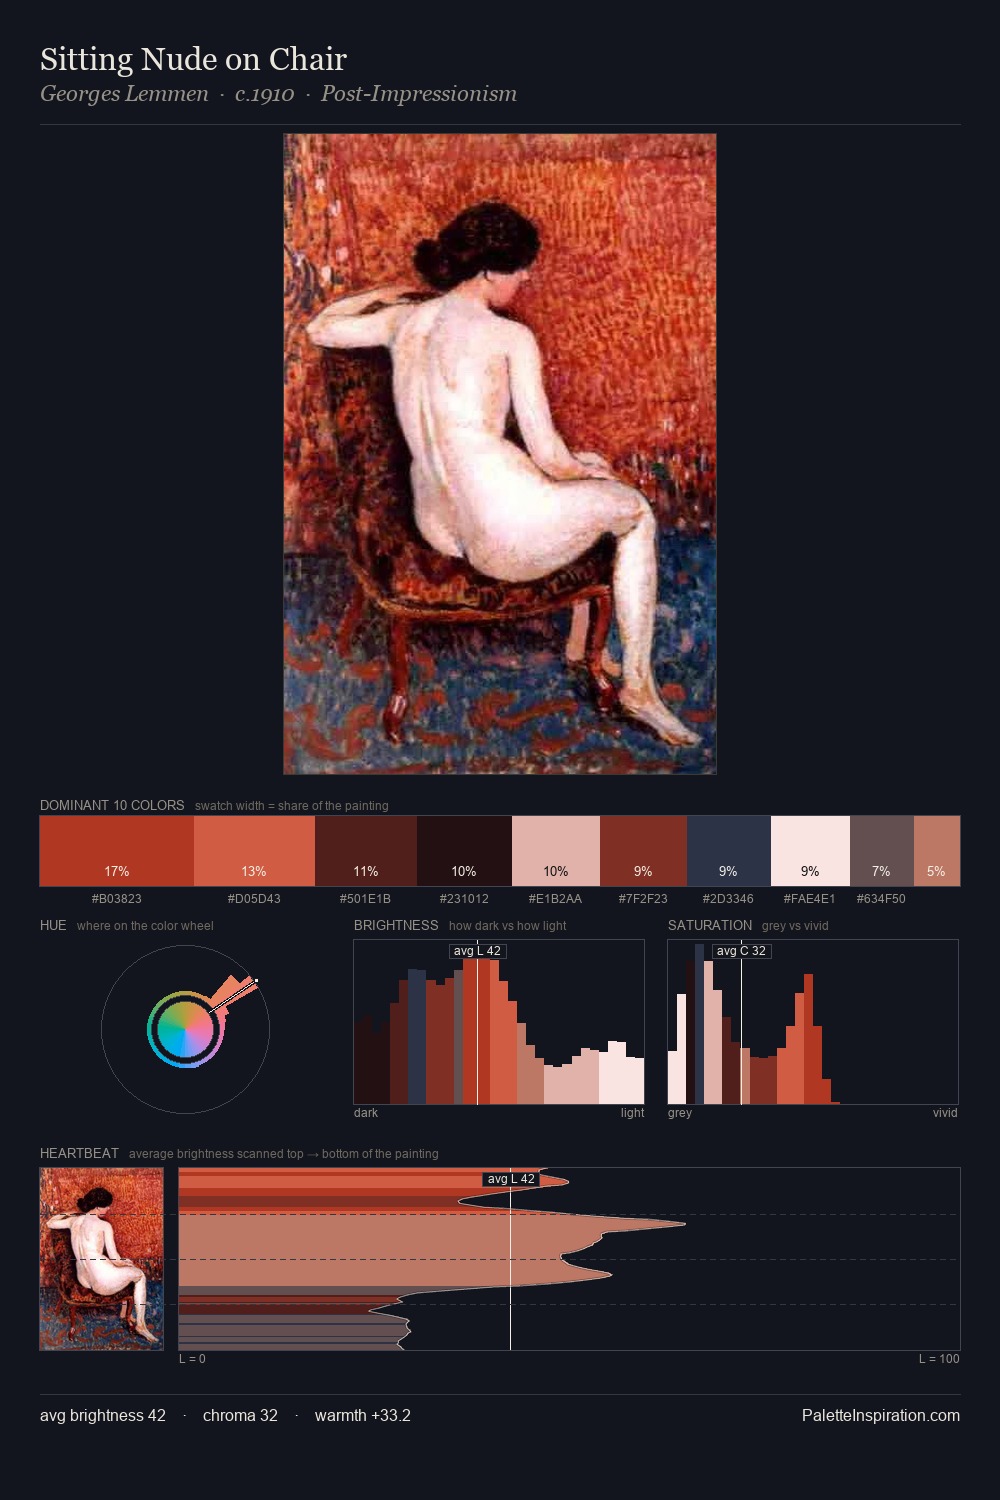The image size is (1000, 1500).
Task: Click 'grey vs vivid' caption
Action: (x=795, y=926)
